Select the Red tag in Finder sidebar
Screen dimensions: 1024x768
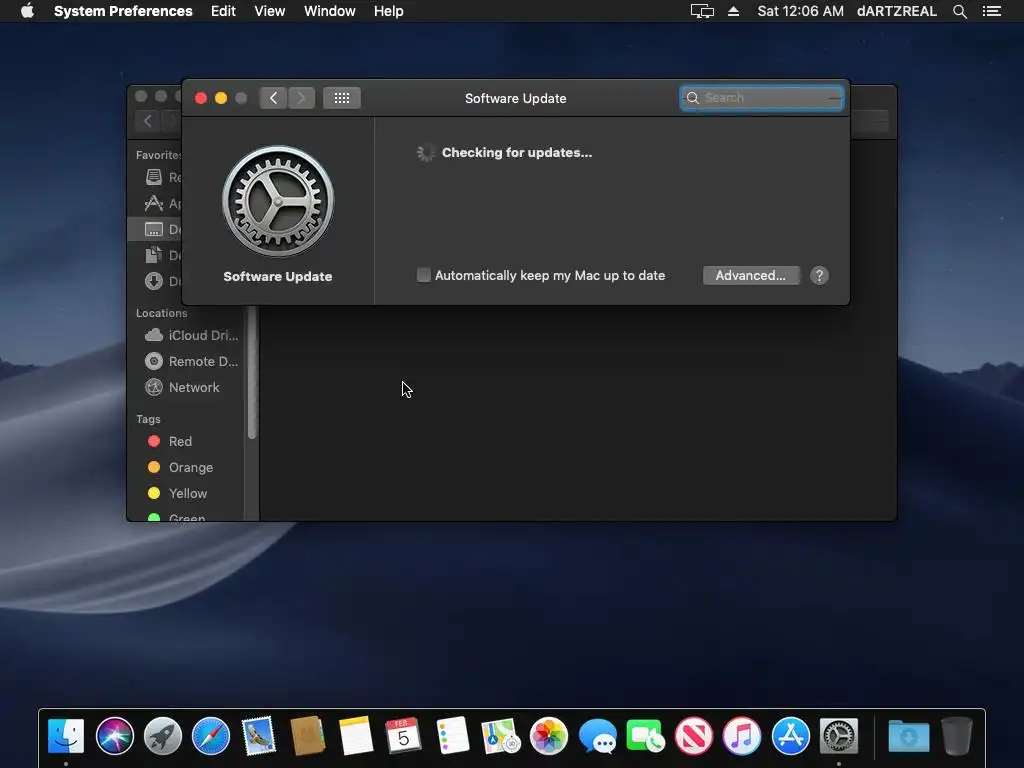click(170, 441)
